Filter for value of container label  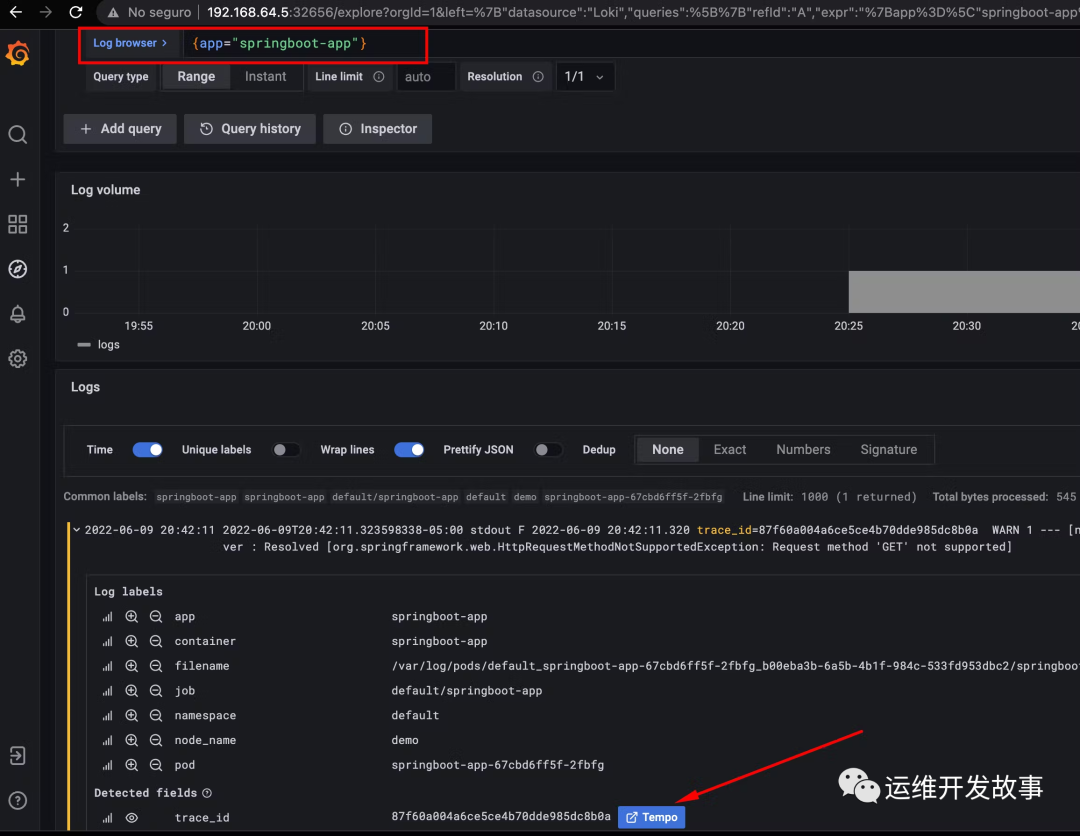click(132, 641)
